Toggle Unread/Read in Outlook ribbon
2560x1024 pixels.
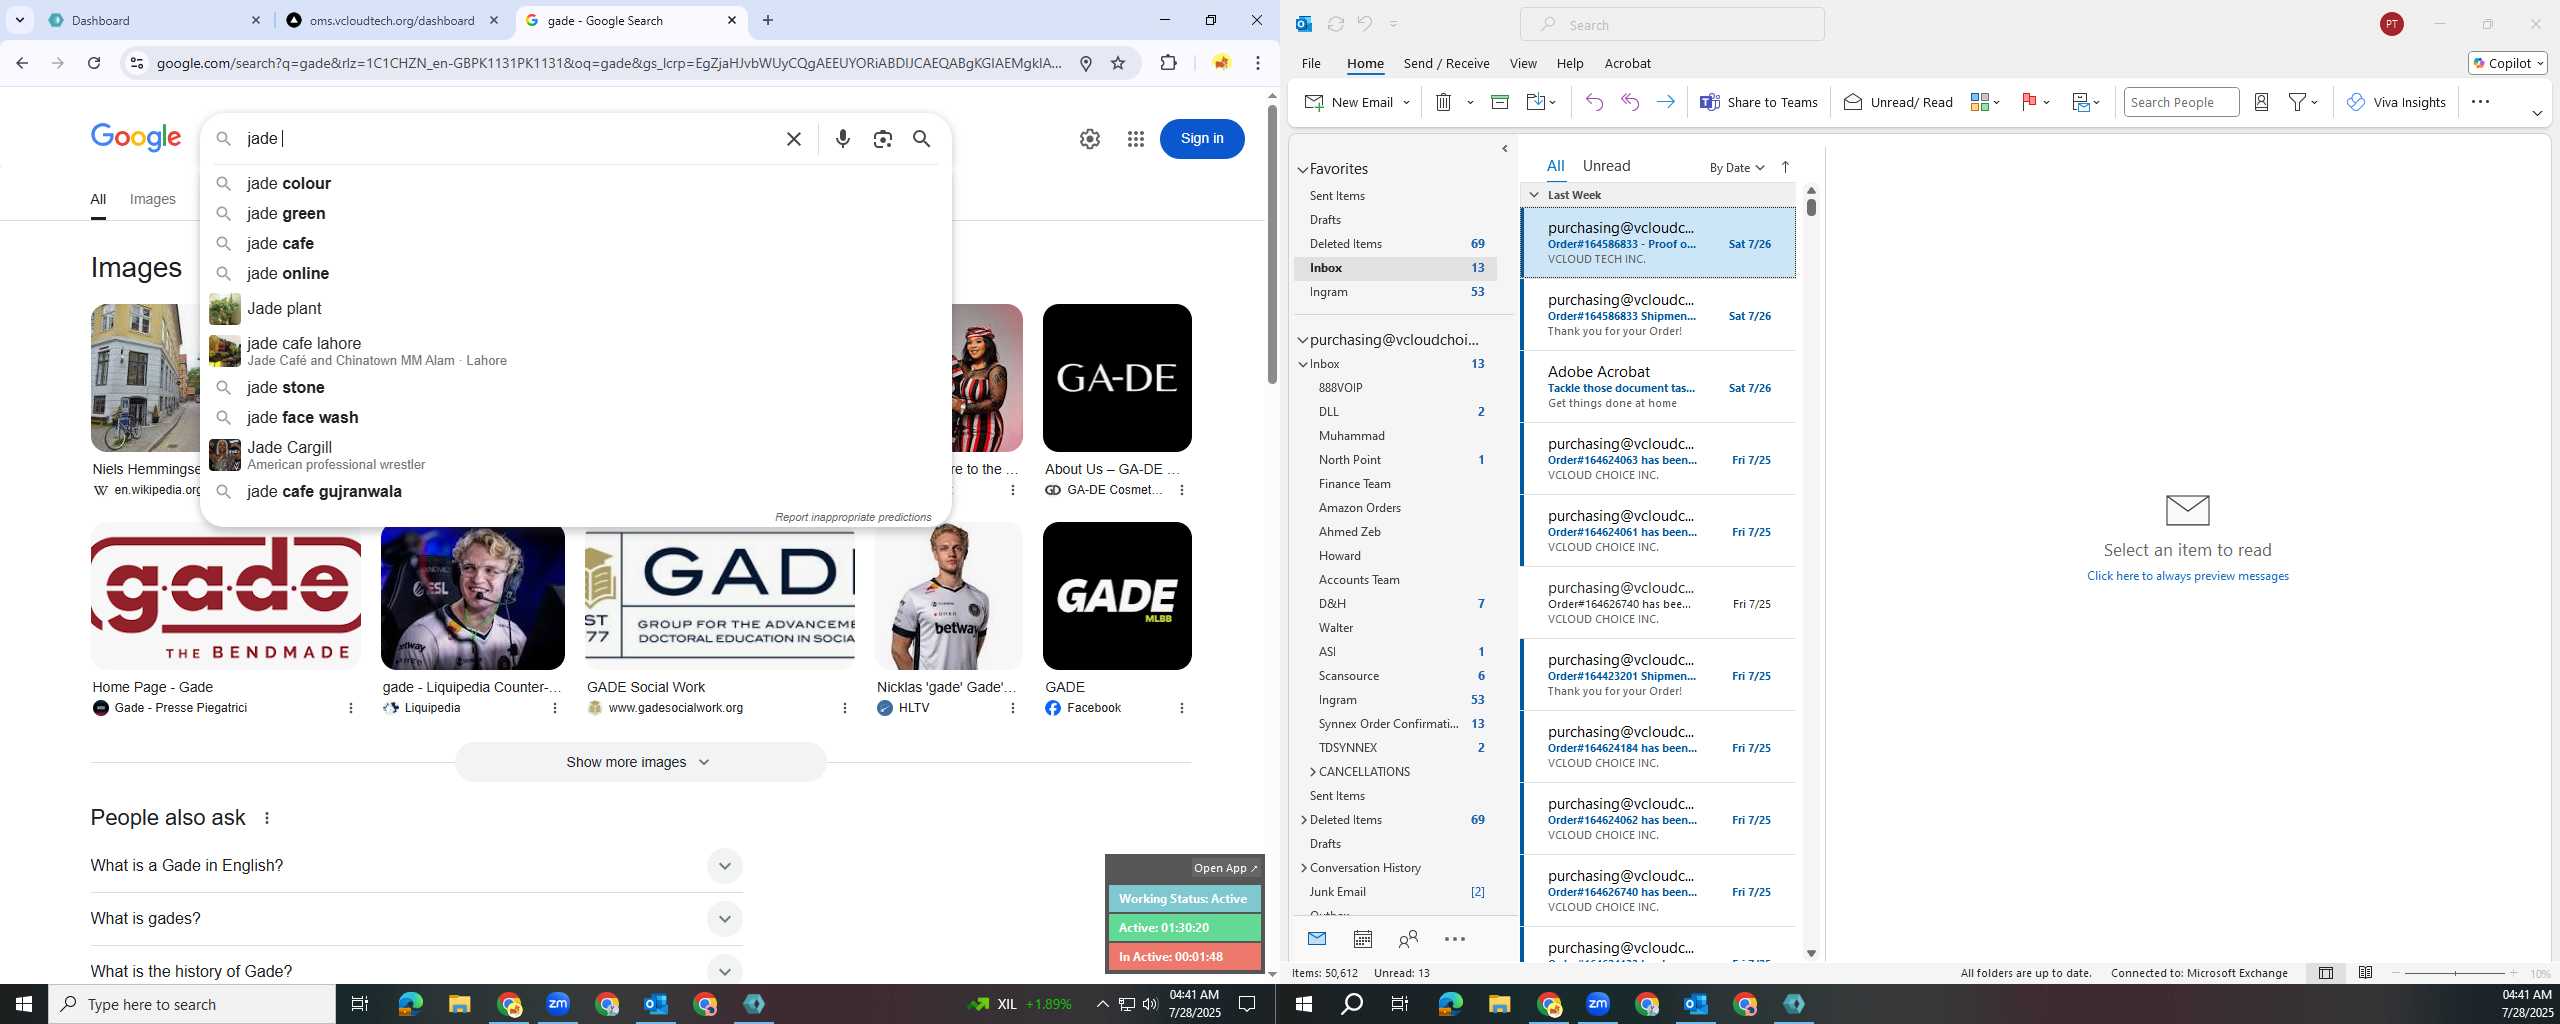click(x=1898, y=102)
